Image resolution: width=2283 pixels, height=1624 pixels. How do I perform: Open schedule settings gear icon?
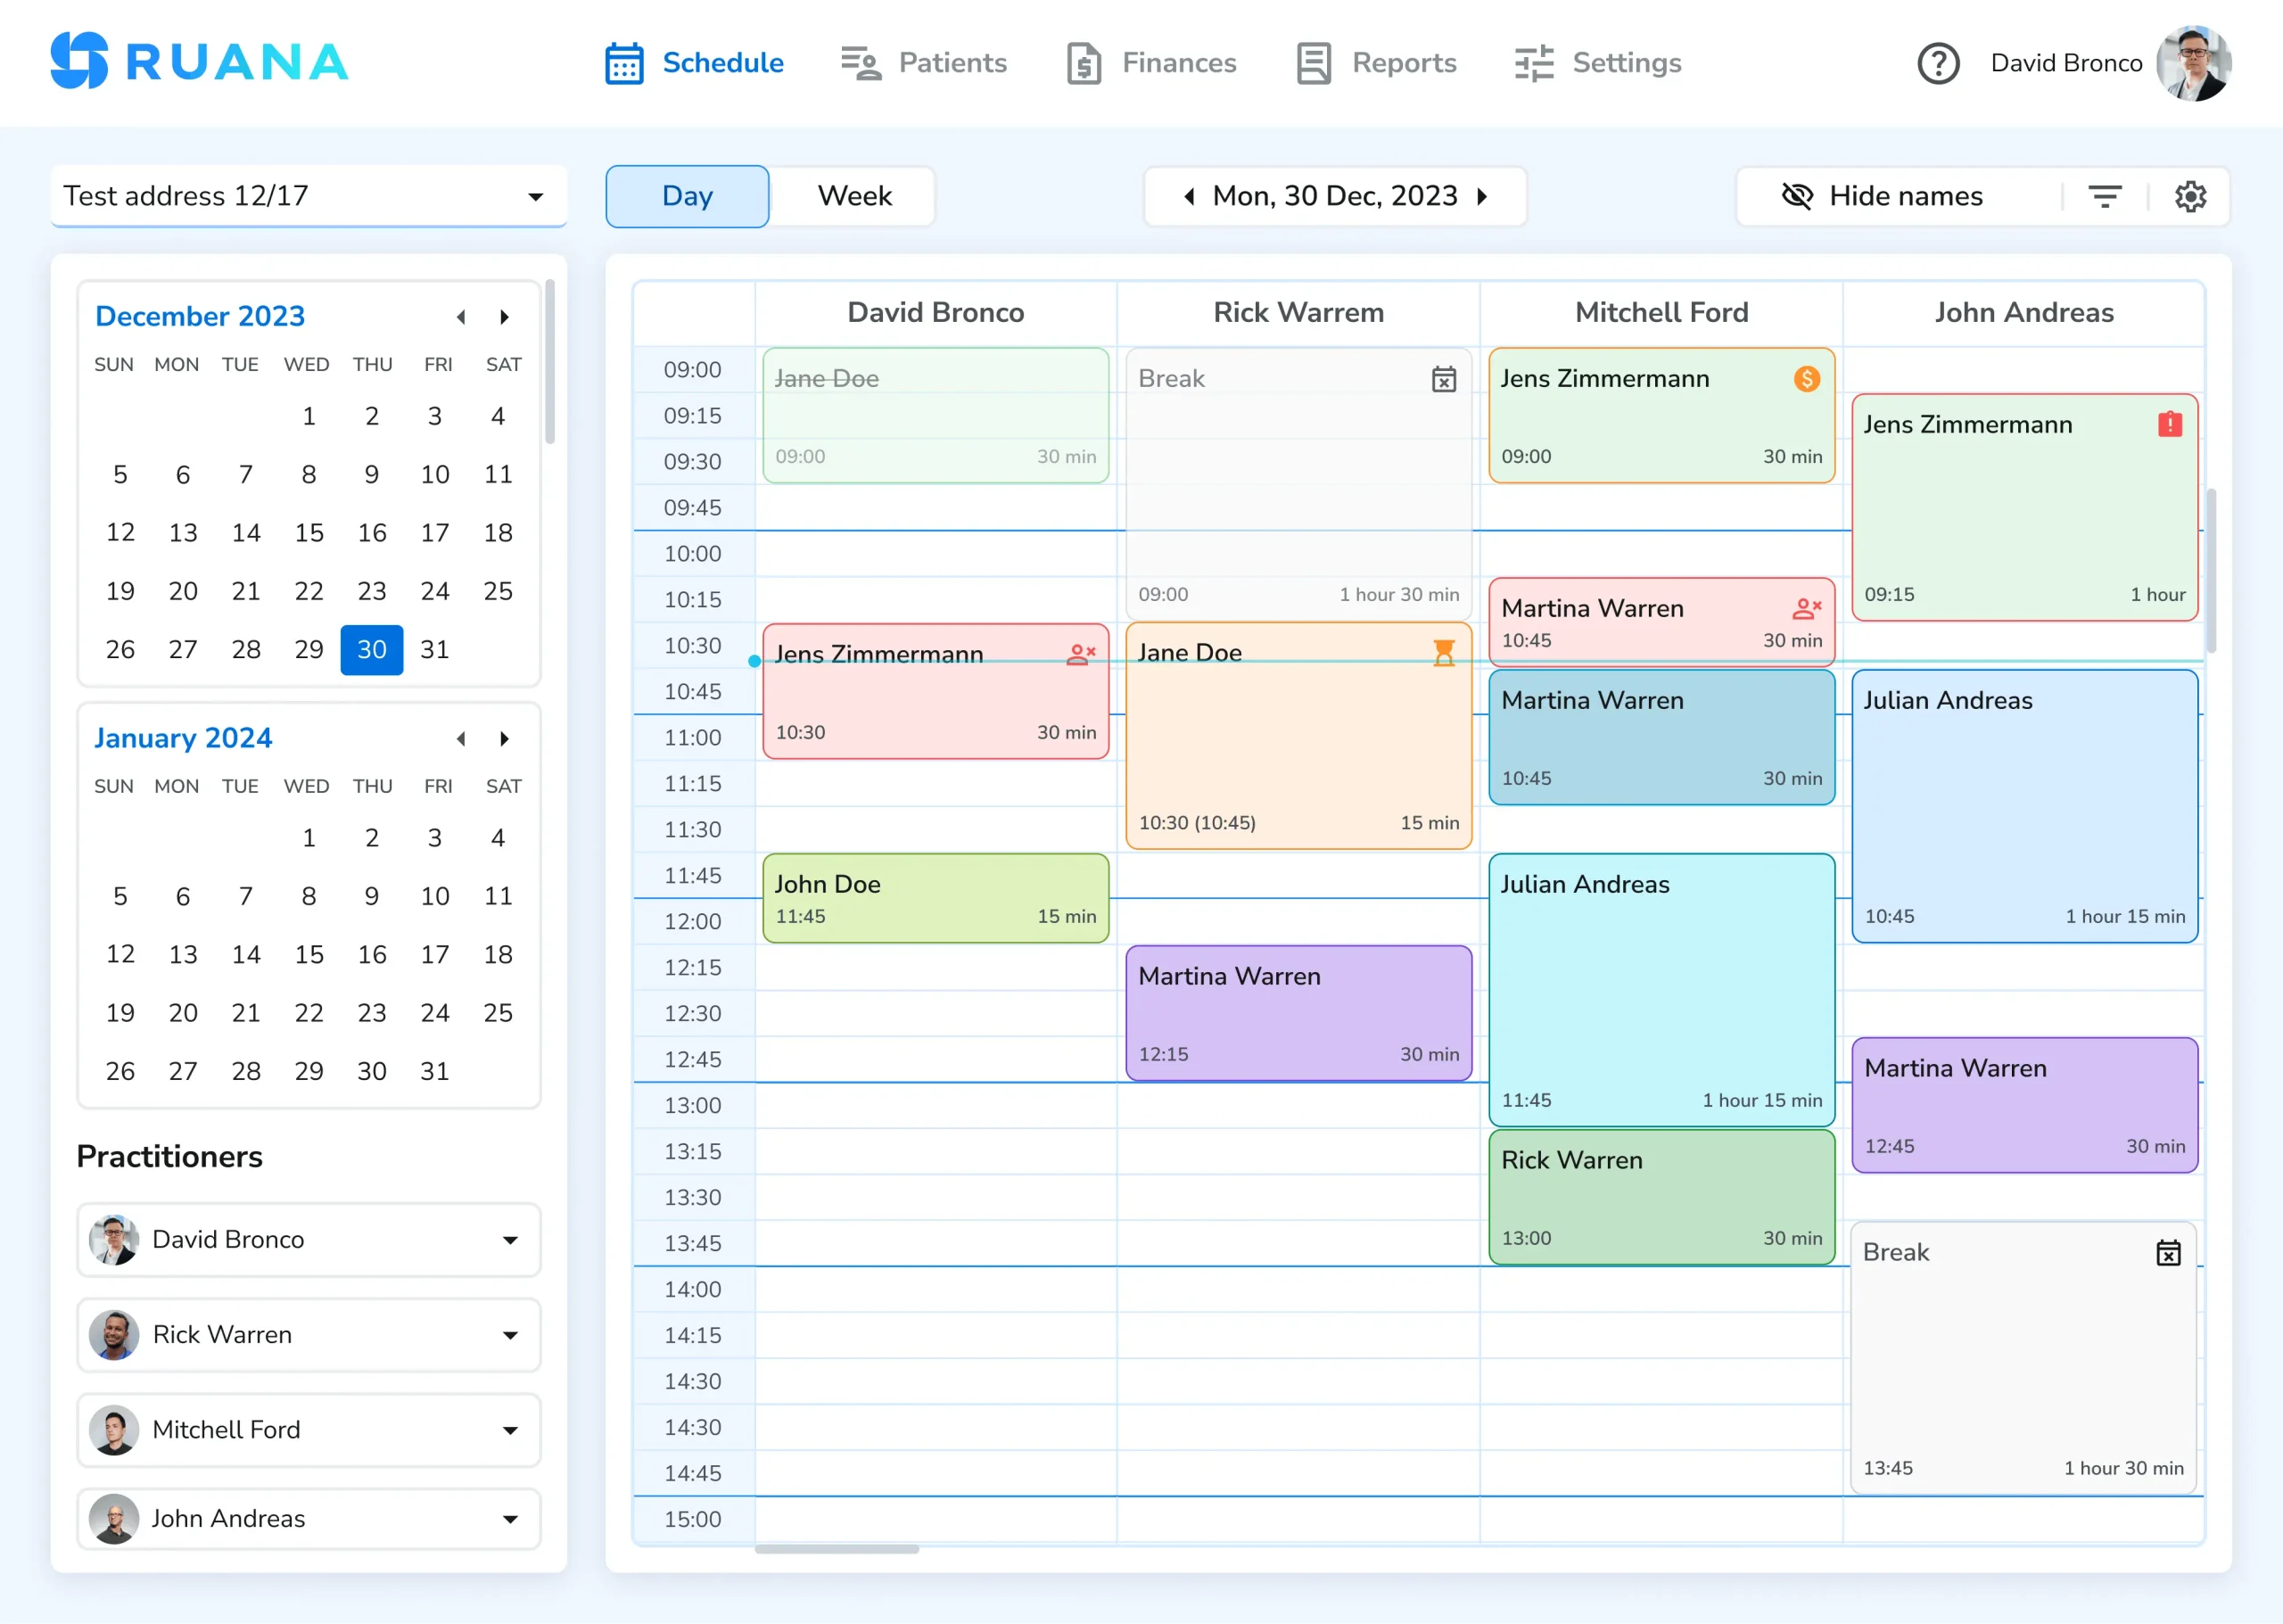pos(2190,196)
